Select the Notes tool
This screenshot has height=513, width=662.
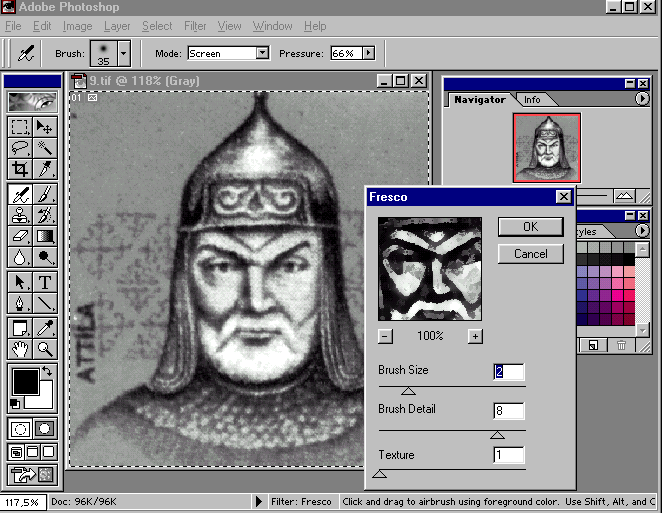[x=20, y=328]
